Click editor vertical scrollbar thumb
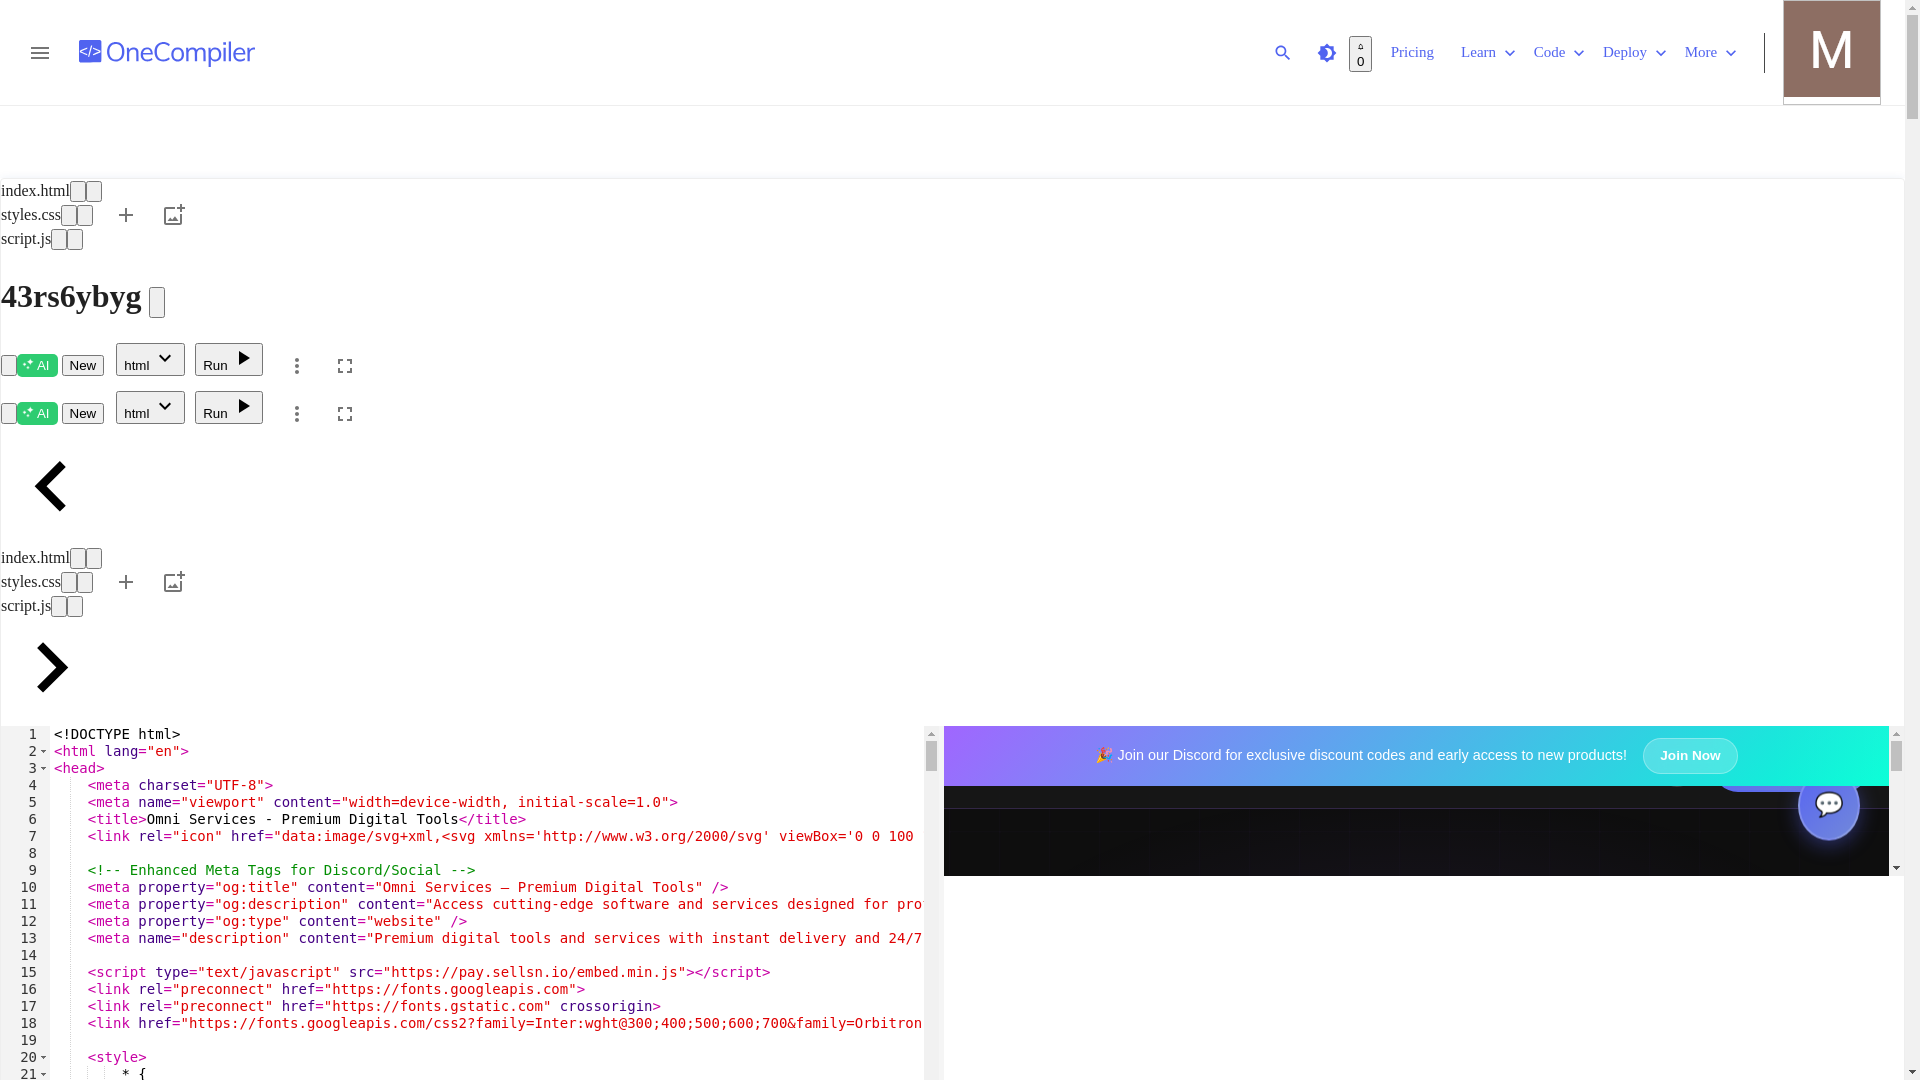Viewport: 1920px width, 1080px height. [931, 756]
